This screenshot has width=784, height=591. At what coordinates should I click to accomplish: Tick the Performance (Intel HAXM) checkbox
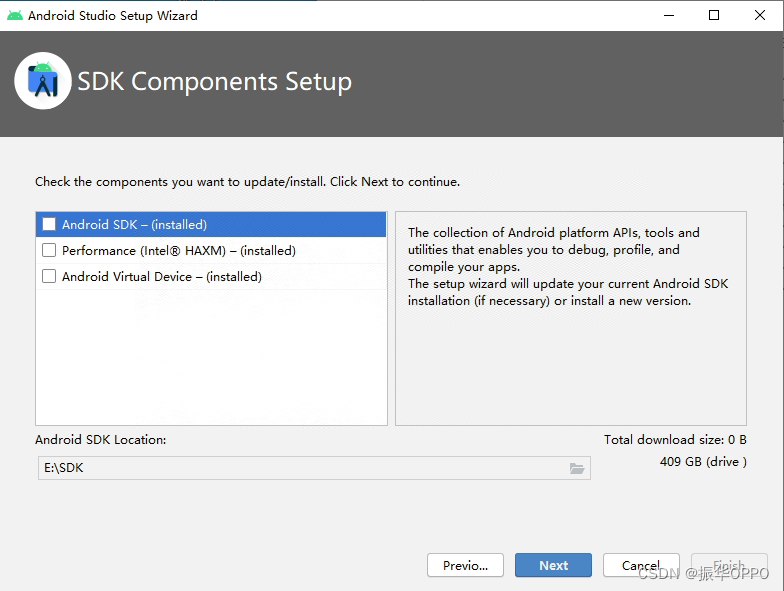pyautogui.click(x=49, y=250)
